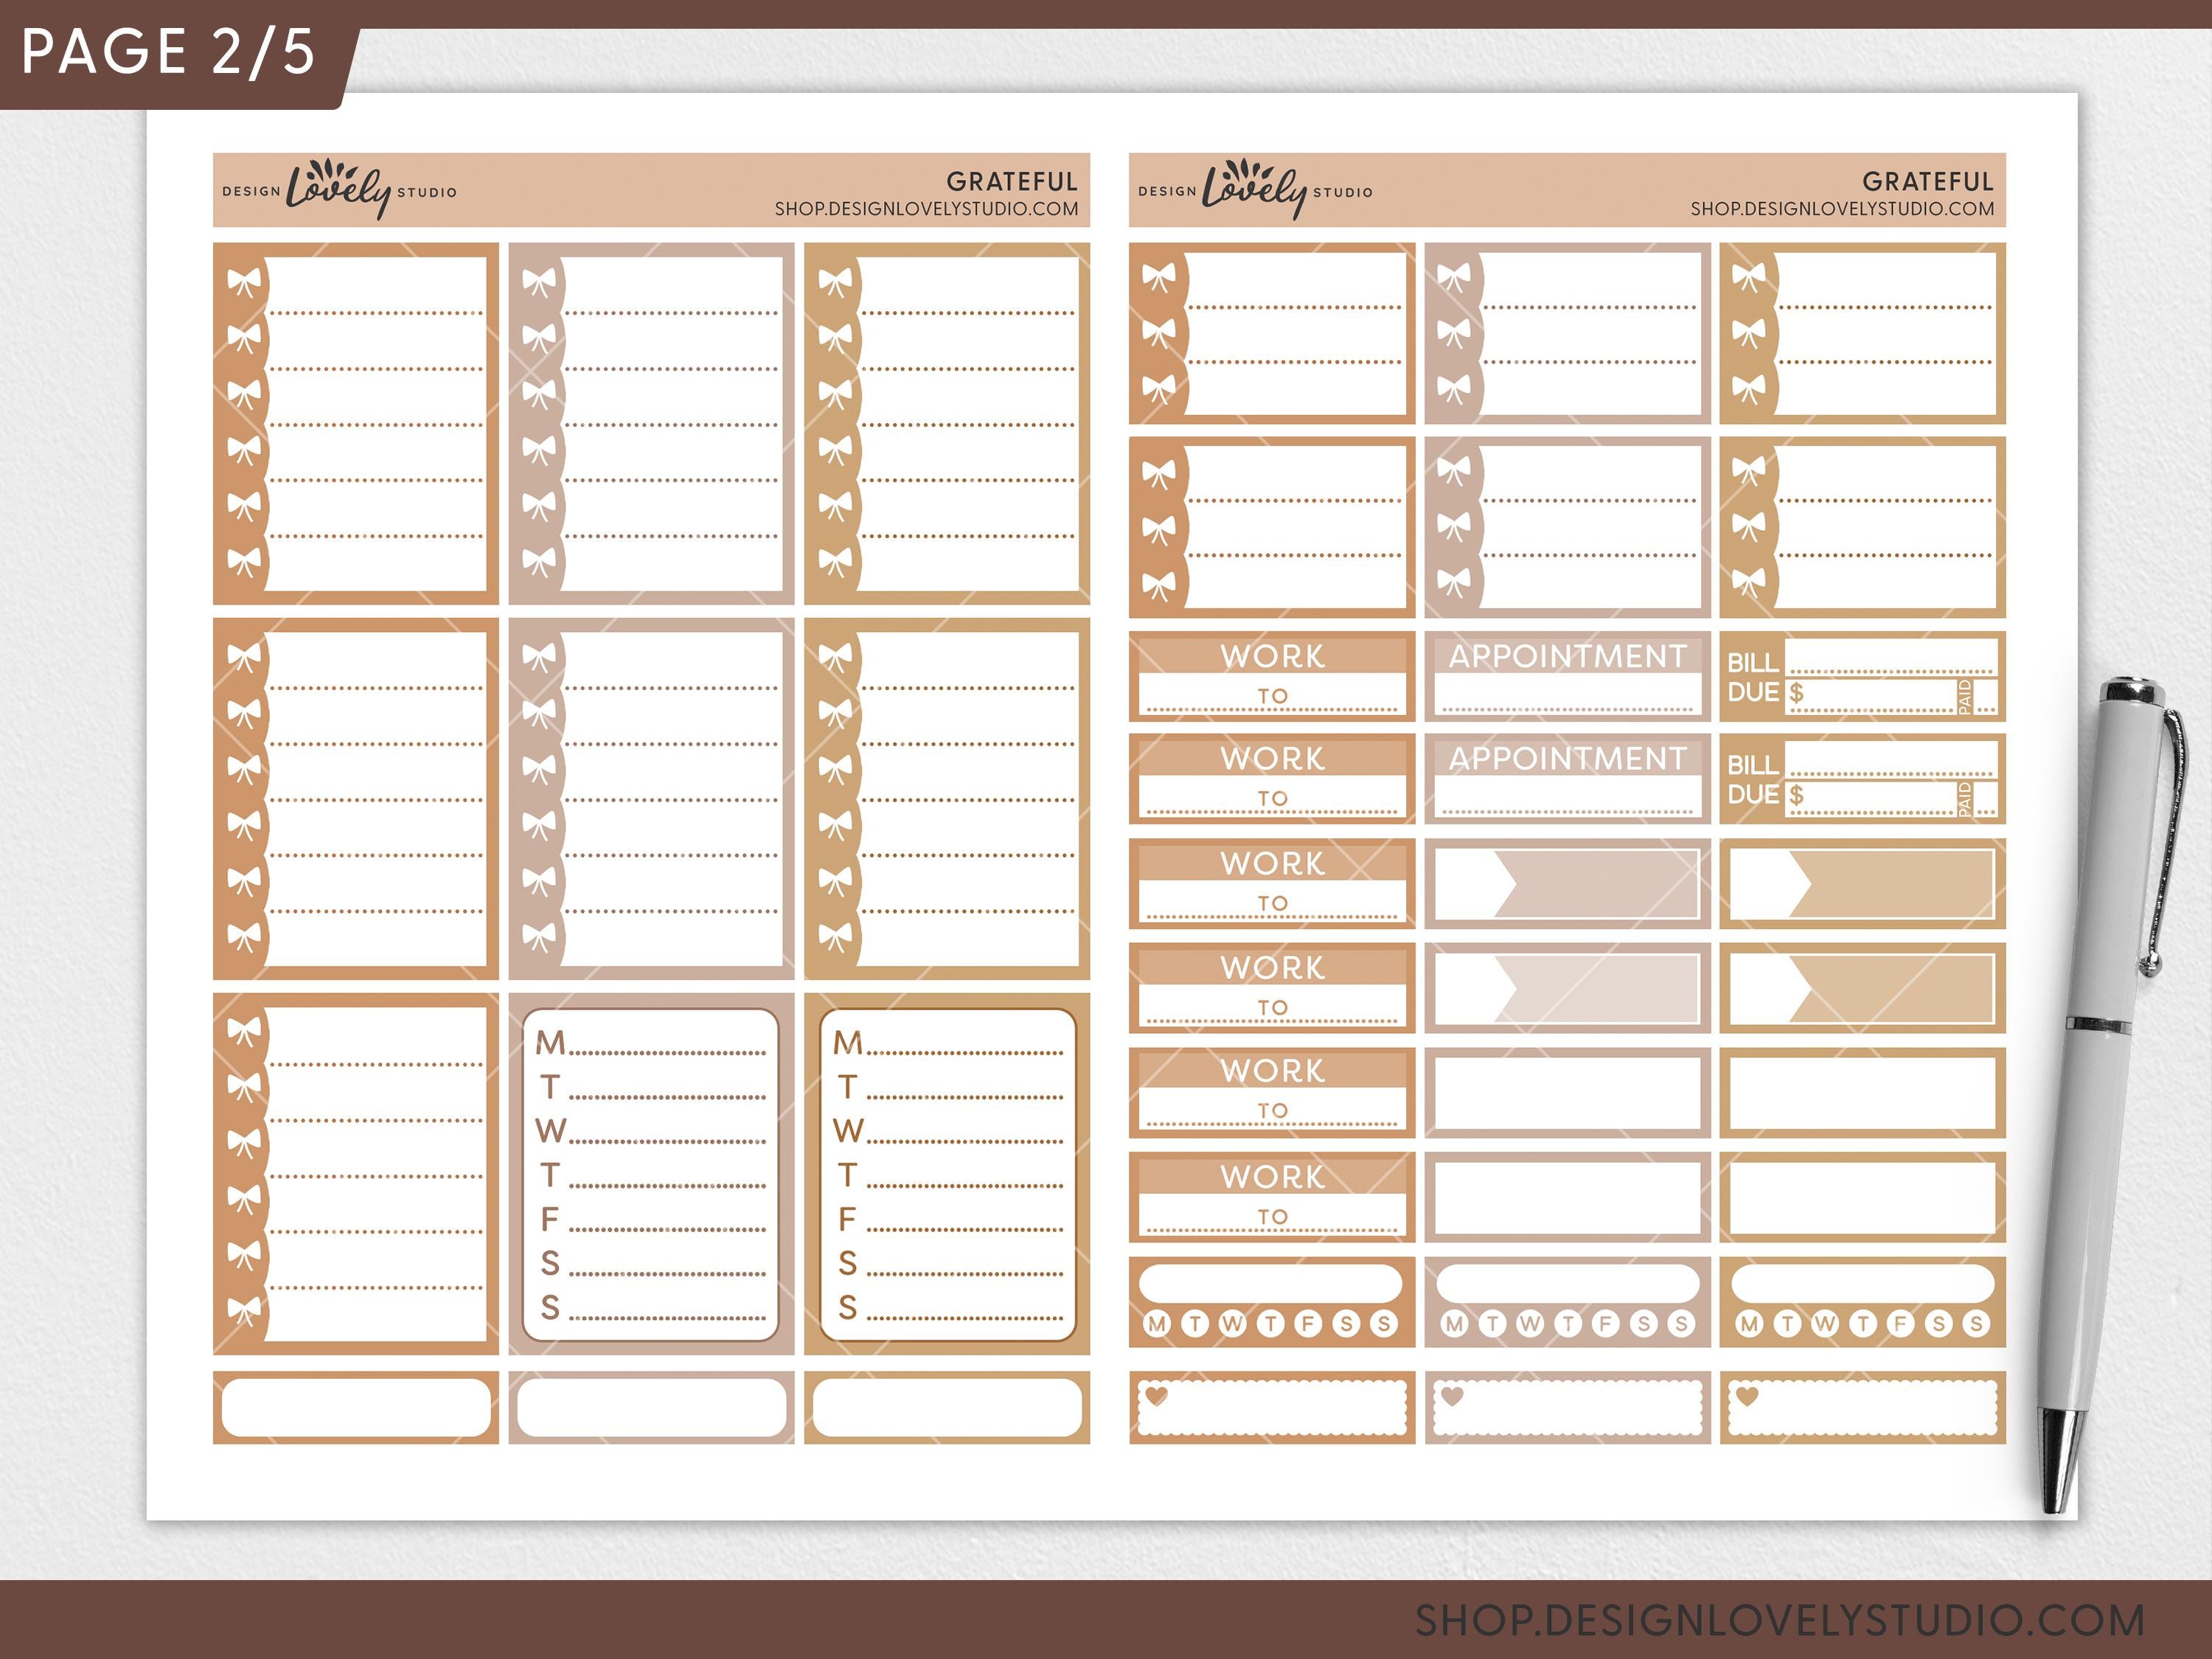Select the F circle on golden habit tracker
Screen dimensions: 2212x1659
[1900, 1324]
